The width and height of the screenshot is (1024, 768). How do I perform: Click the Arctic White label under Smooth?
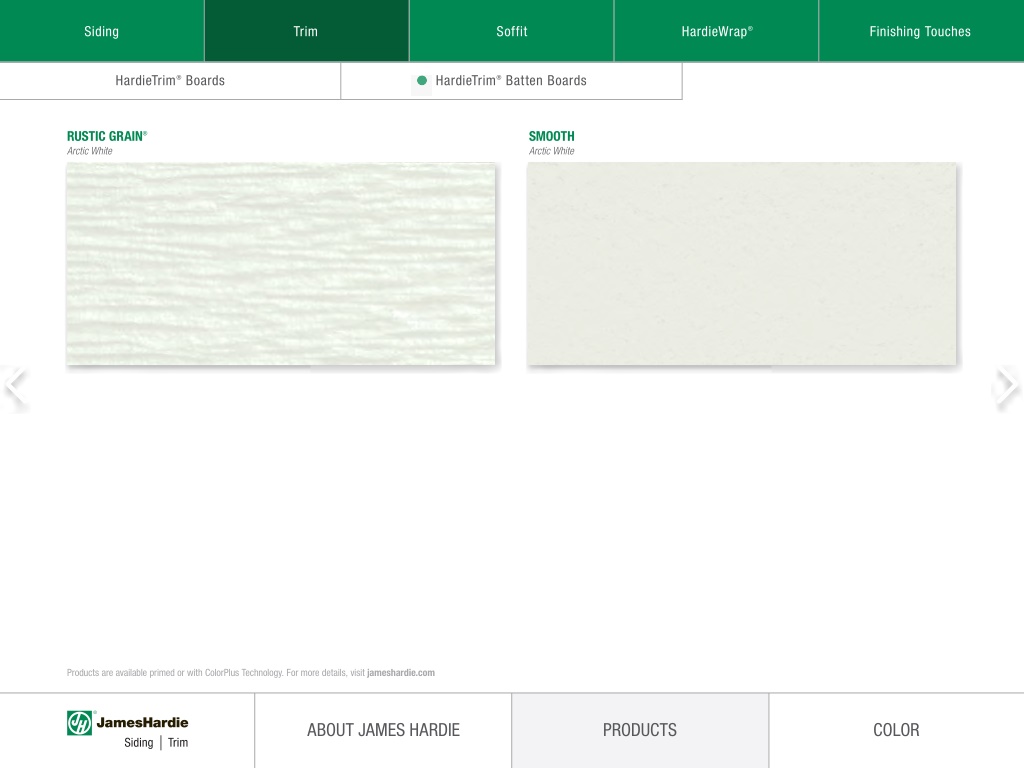point(552,151)
